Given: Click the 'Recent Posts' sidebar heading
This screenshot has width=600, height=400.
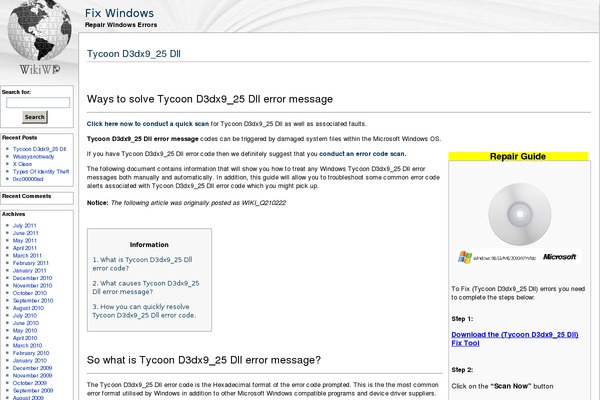Looking at the screenshot, I should pyautogui.click(x=20, y=137).
